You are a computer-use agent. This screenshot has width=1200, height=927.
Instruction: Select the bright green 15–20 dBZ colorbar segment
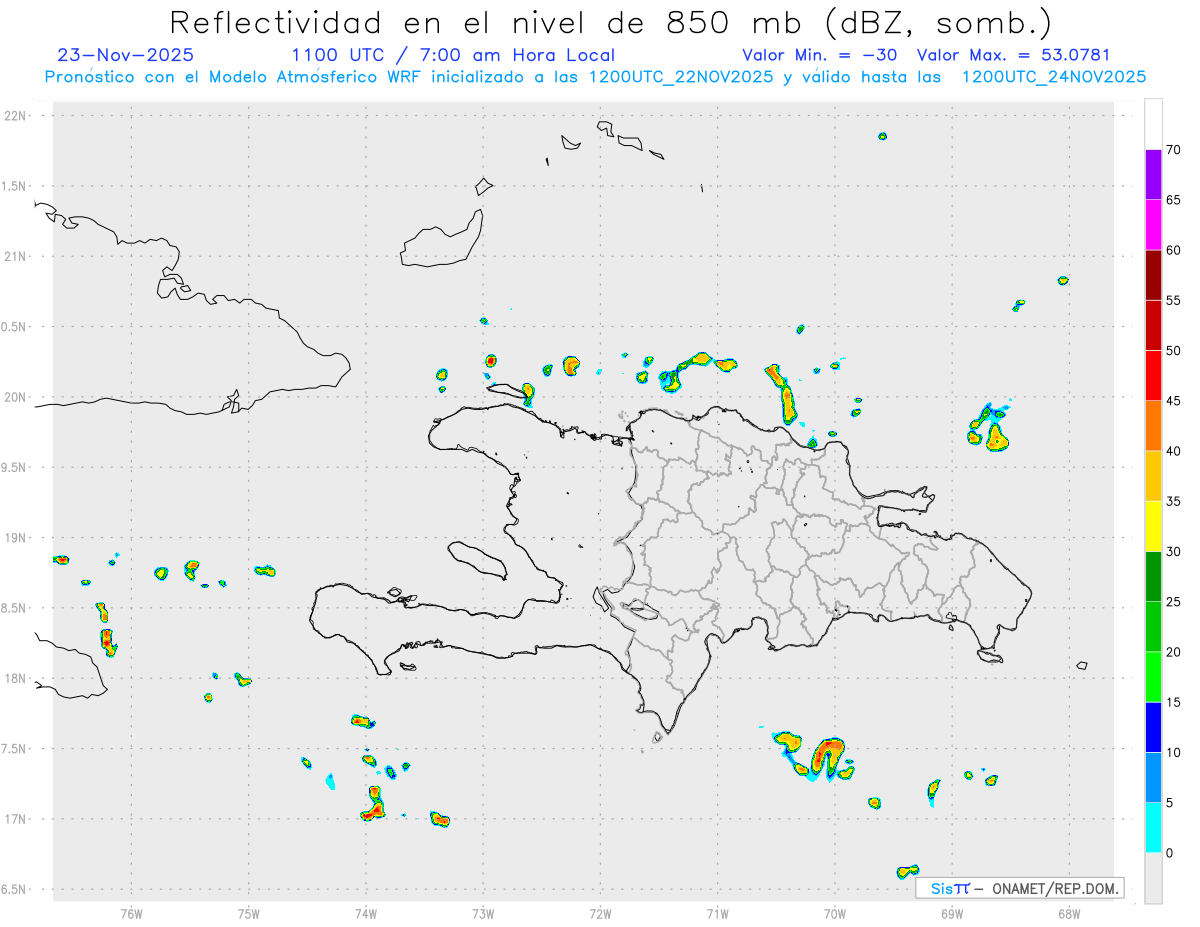1153,677
